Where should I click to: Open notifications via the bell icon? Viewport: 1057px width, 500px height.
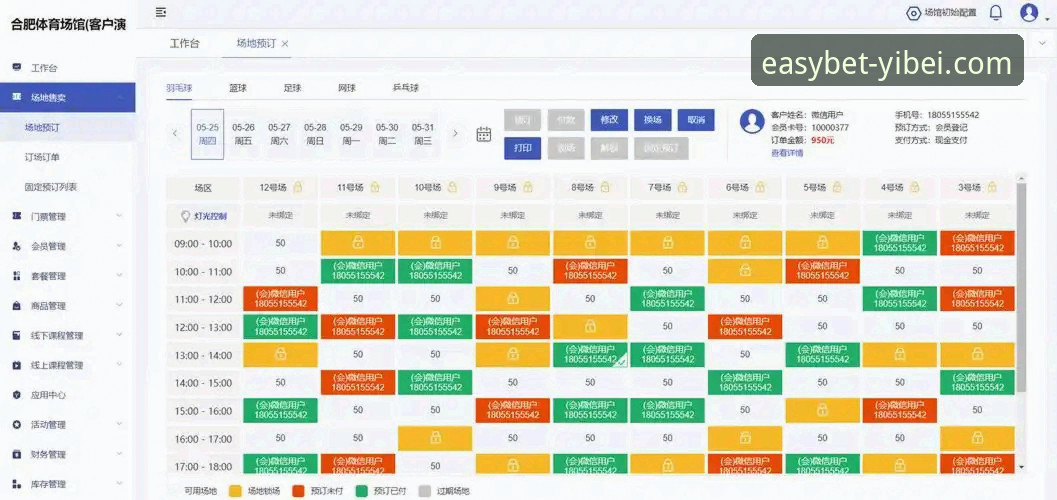point(996,12)
